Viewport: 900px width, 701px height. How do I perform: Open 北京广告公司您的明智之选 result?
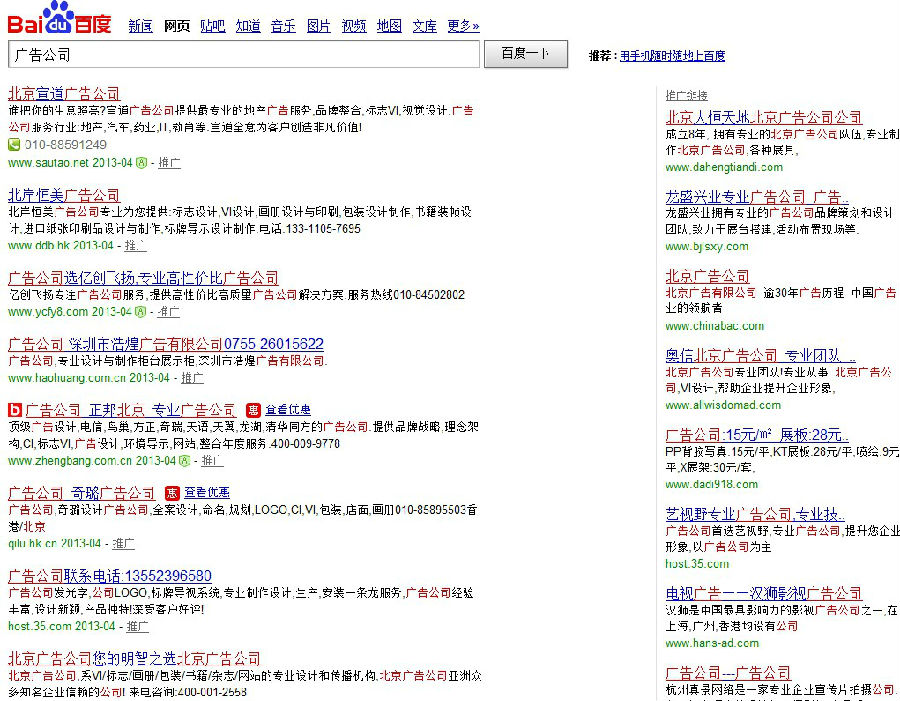point(134,659)
